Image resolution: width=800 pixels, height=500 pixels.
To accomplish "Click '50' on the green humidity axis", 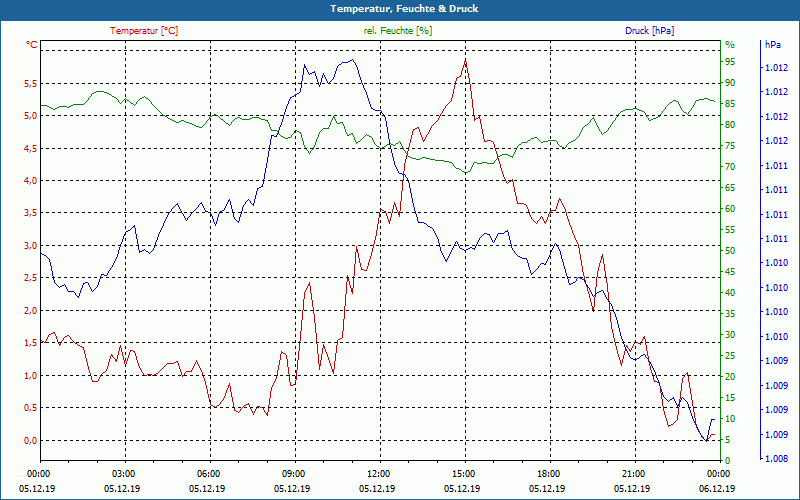I will pyautogui.click(x=730, y=251).
